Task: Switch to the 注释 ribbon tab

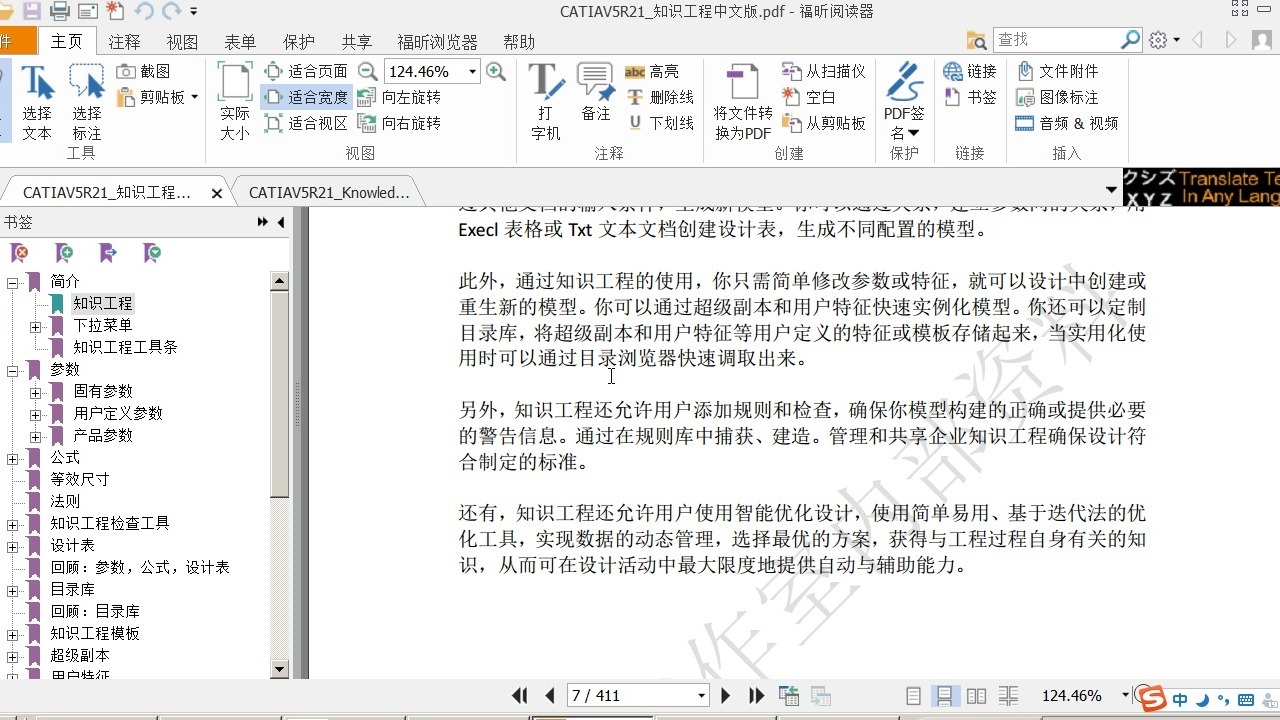Action: (x=125, y=42)
